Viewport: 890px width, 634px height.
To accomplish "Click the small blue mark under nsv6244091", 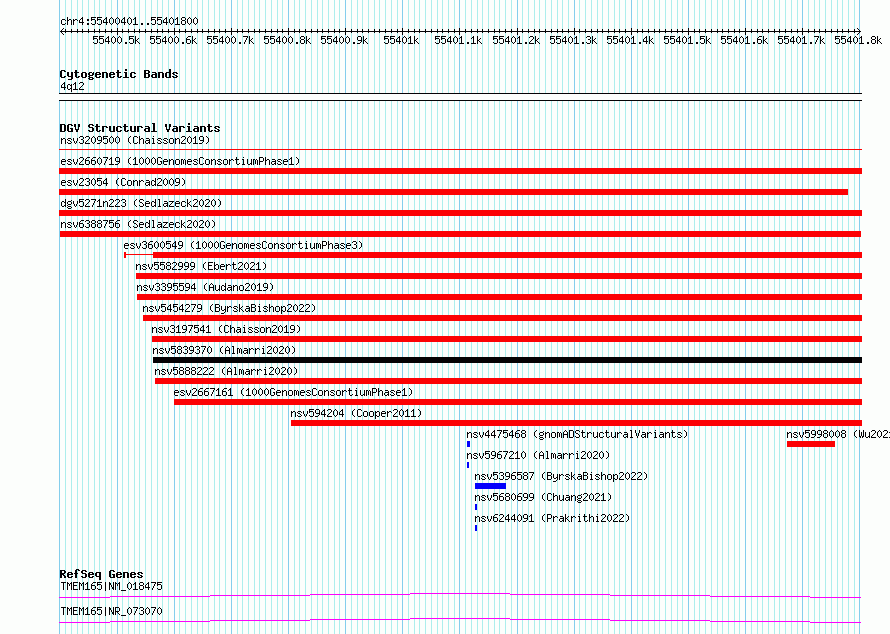I will pyautogui.click(x=476, y=528).
